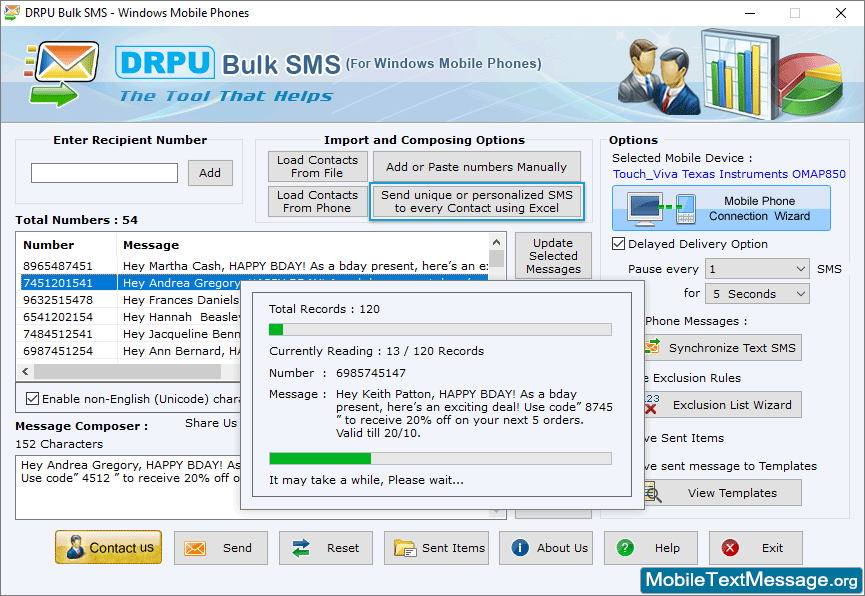Image resolution: width=865 pixels, height=596 pixels.
Task: Click the About Us info icon
Action: tap(520, 547)
